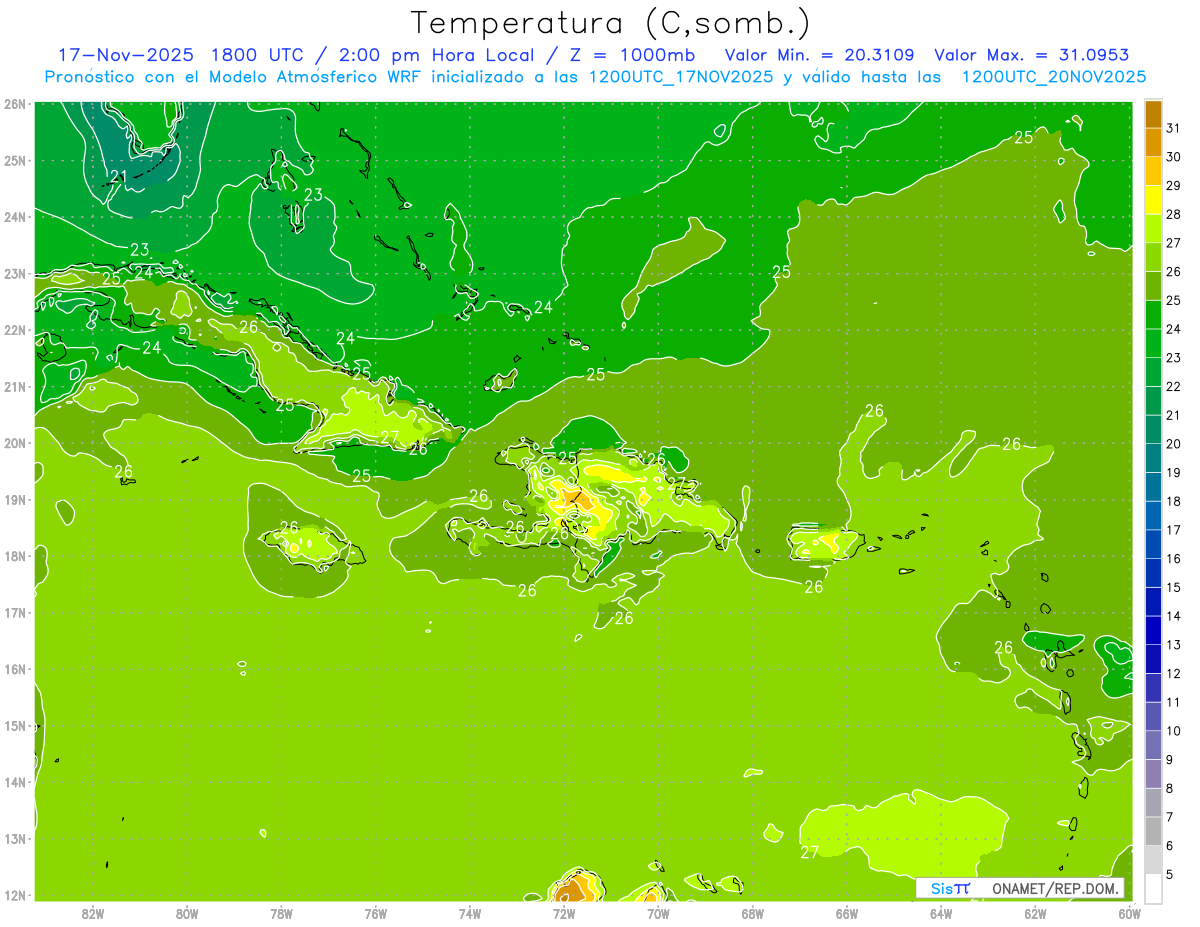
Task: Click the 19N latitude axis label
Action: pyautogui.click(x=15, y=499)
